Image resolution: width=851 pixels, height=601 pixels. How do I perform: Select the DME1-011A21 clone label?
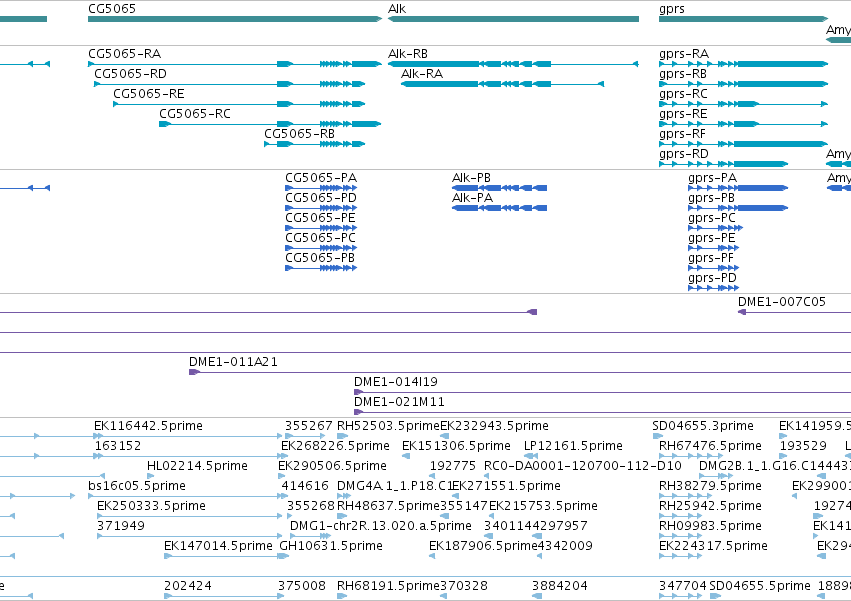233,362
